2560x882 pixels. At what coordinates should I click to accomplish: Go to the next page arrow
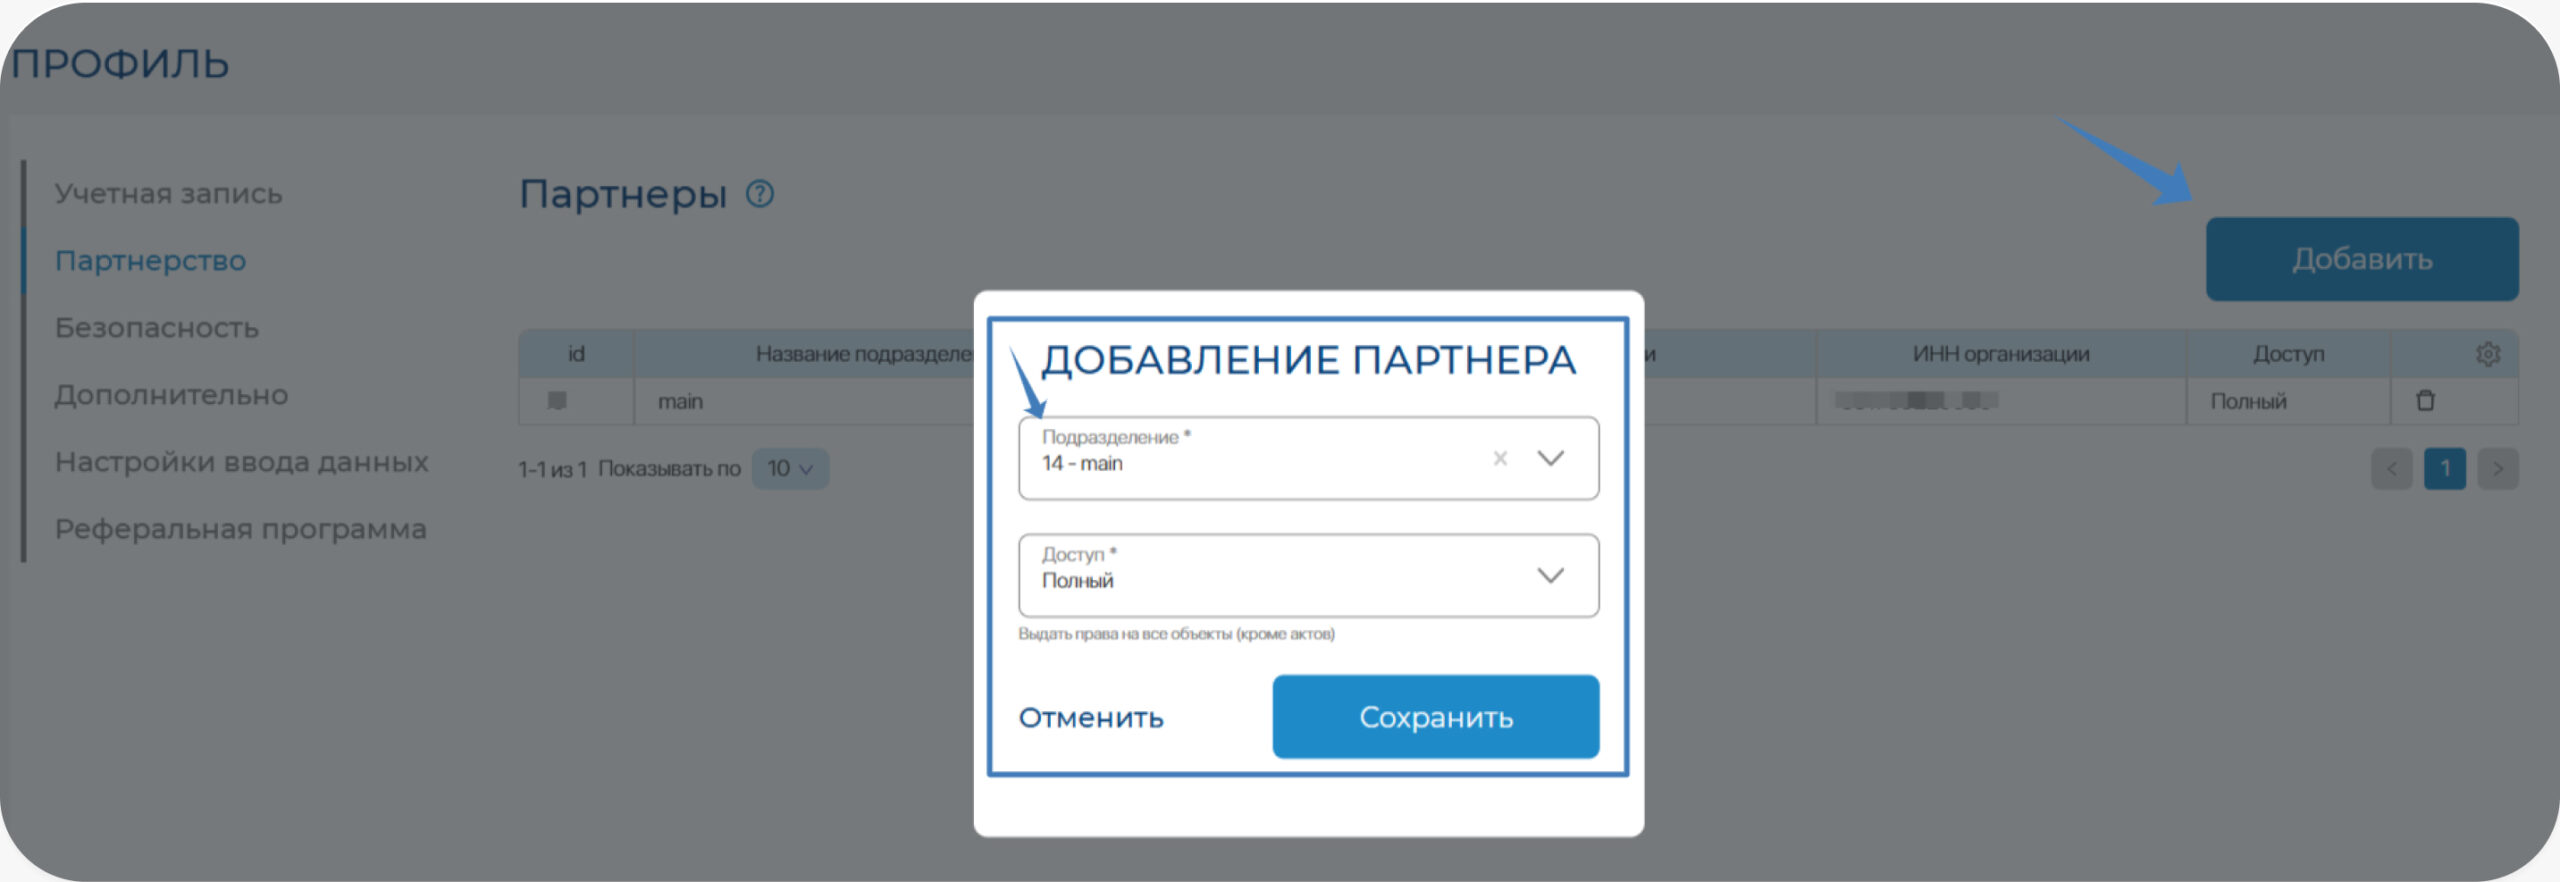click(2498, 469)
